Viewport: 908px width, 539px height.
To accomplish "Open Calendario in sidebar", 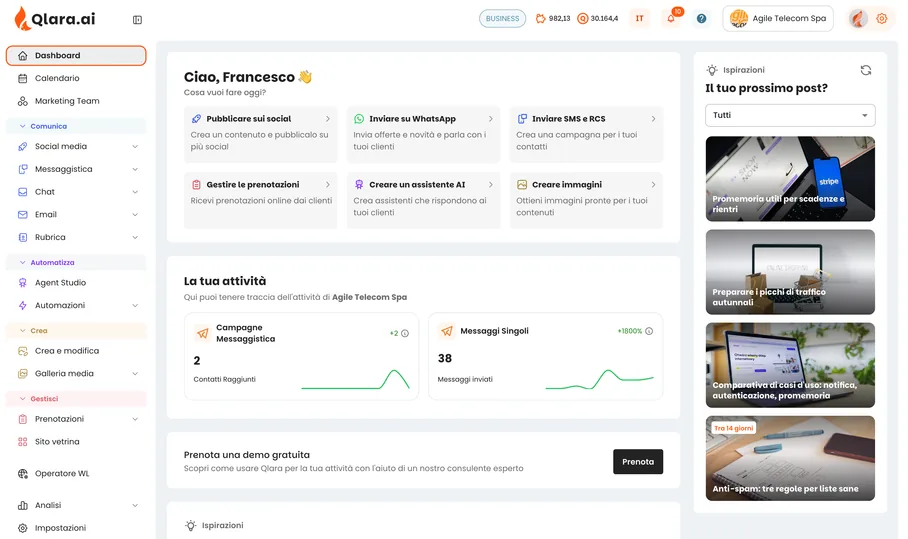I will [76, 78].
